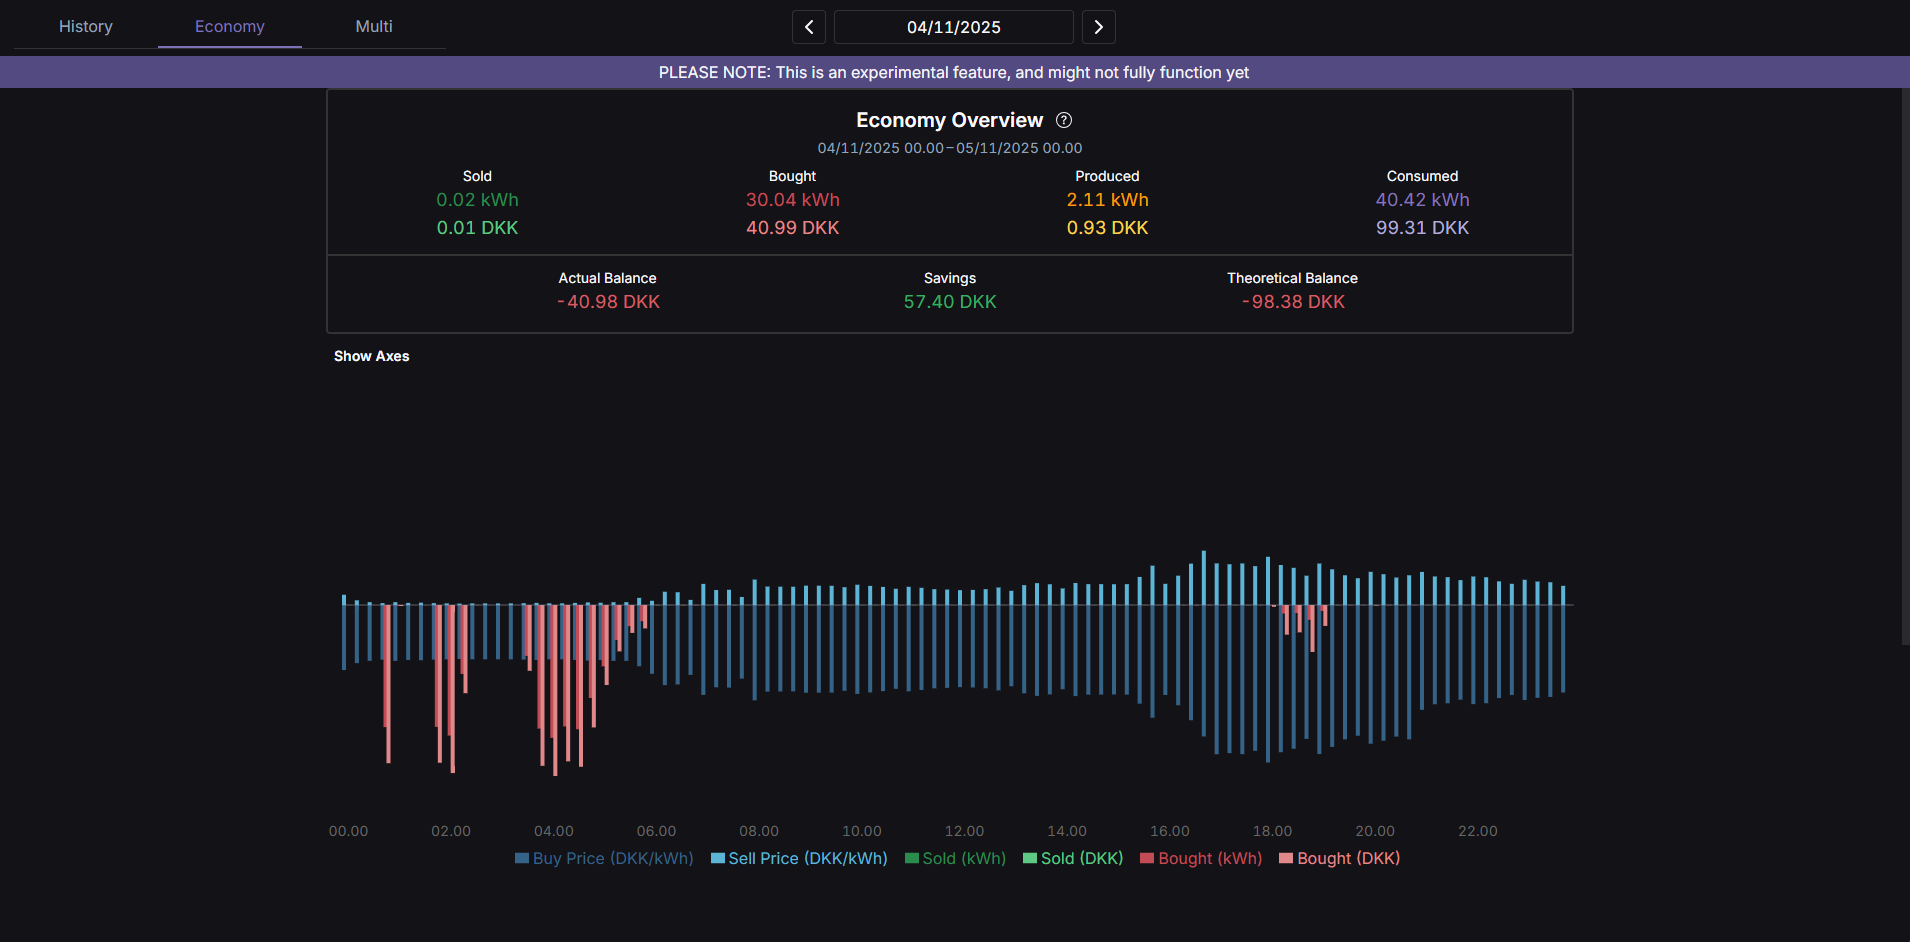Toggle the Buy Price (DKK/kWh) series off
Image resolution: width=1910 pixels, height=942 pixels.
[603, 858]
